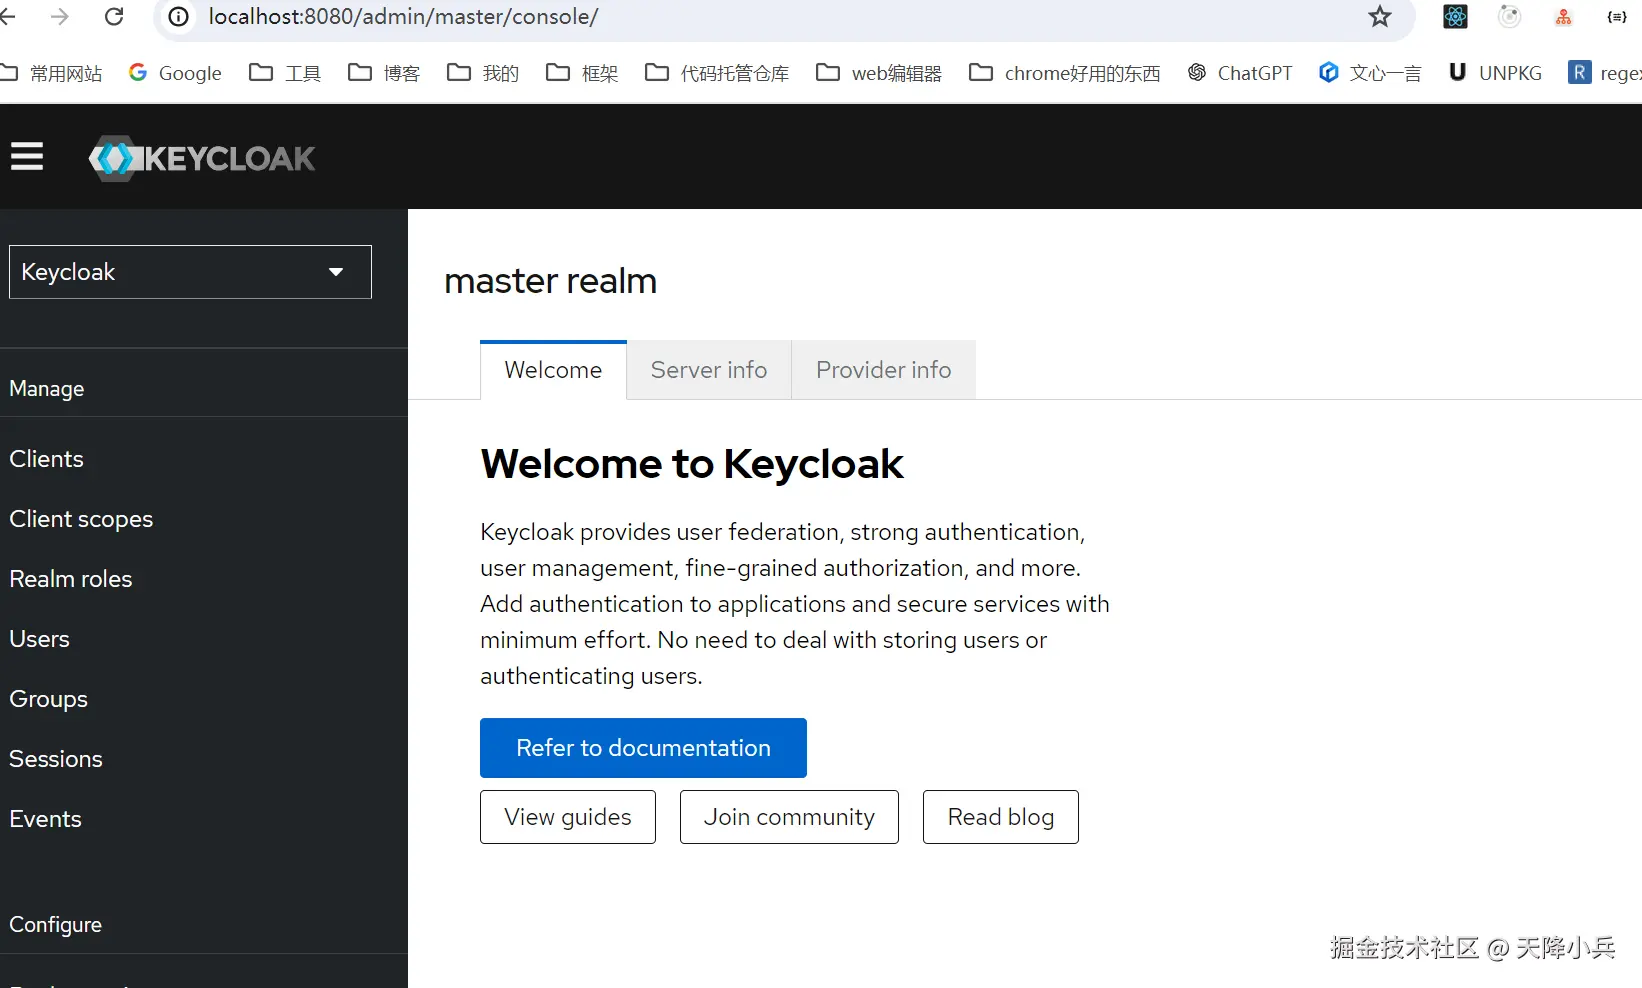Click the site info icon in address bar

(179, 17)
